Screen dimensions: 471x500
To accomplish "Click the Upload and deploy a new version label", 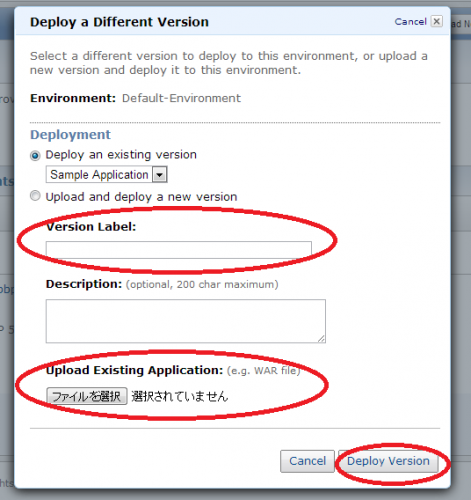I will [141, 197].
